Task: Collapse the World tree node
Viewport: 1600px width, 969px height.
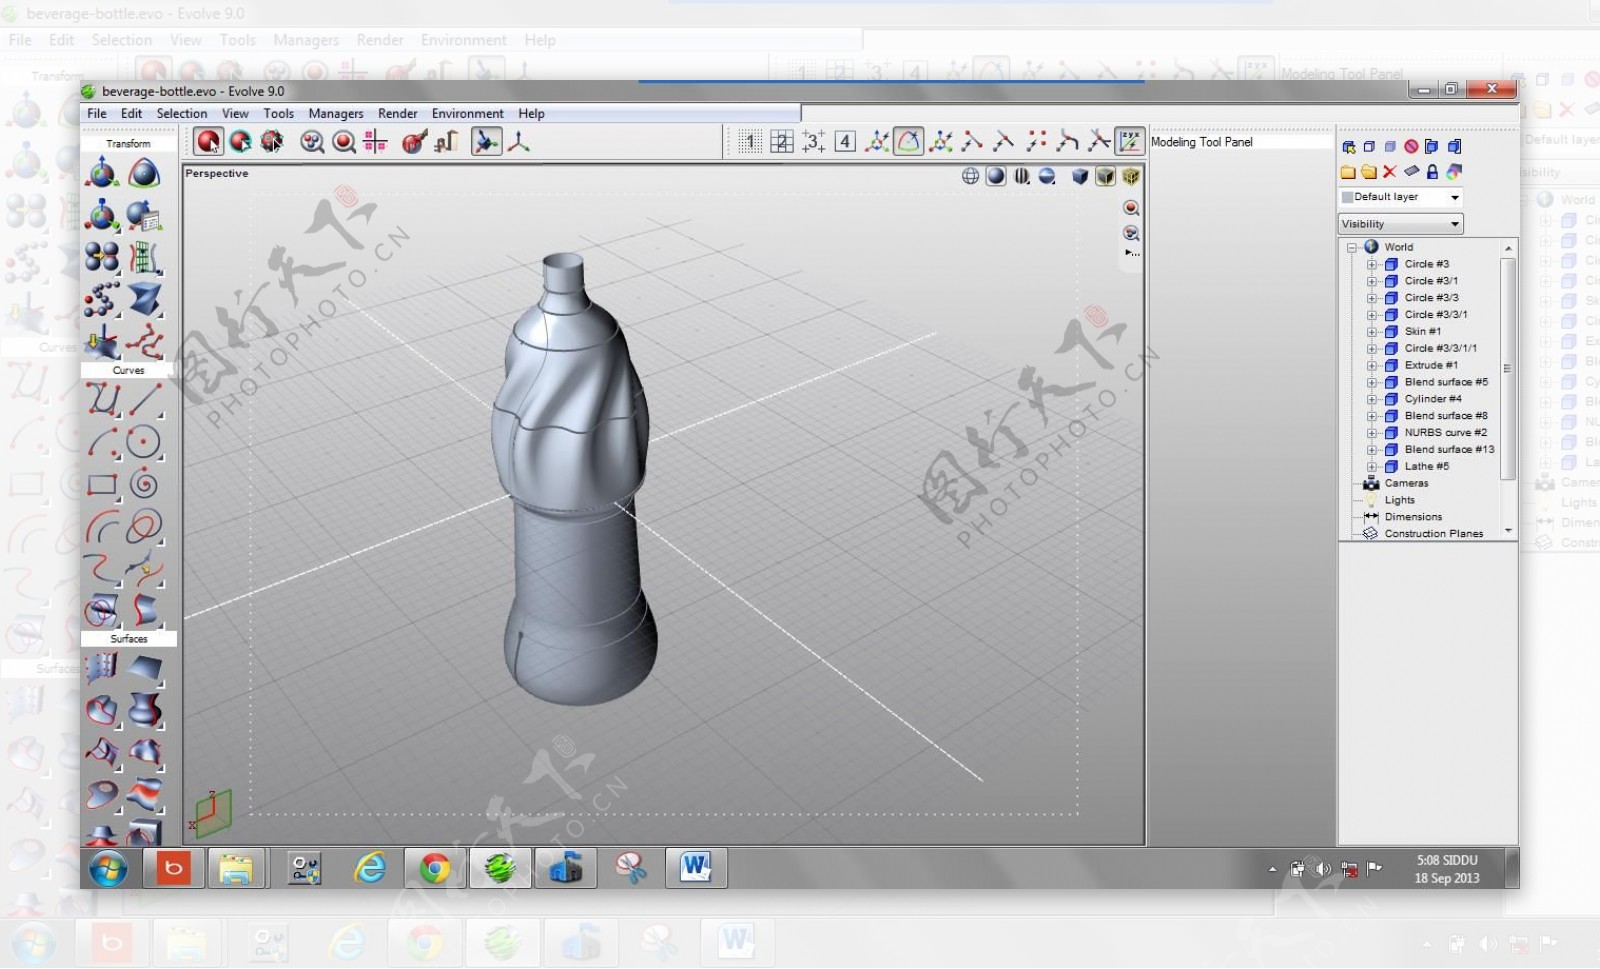Action: tap(1352, 247)
